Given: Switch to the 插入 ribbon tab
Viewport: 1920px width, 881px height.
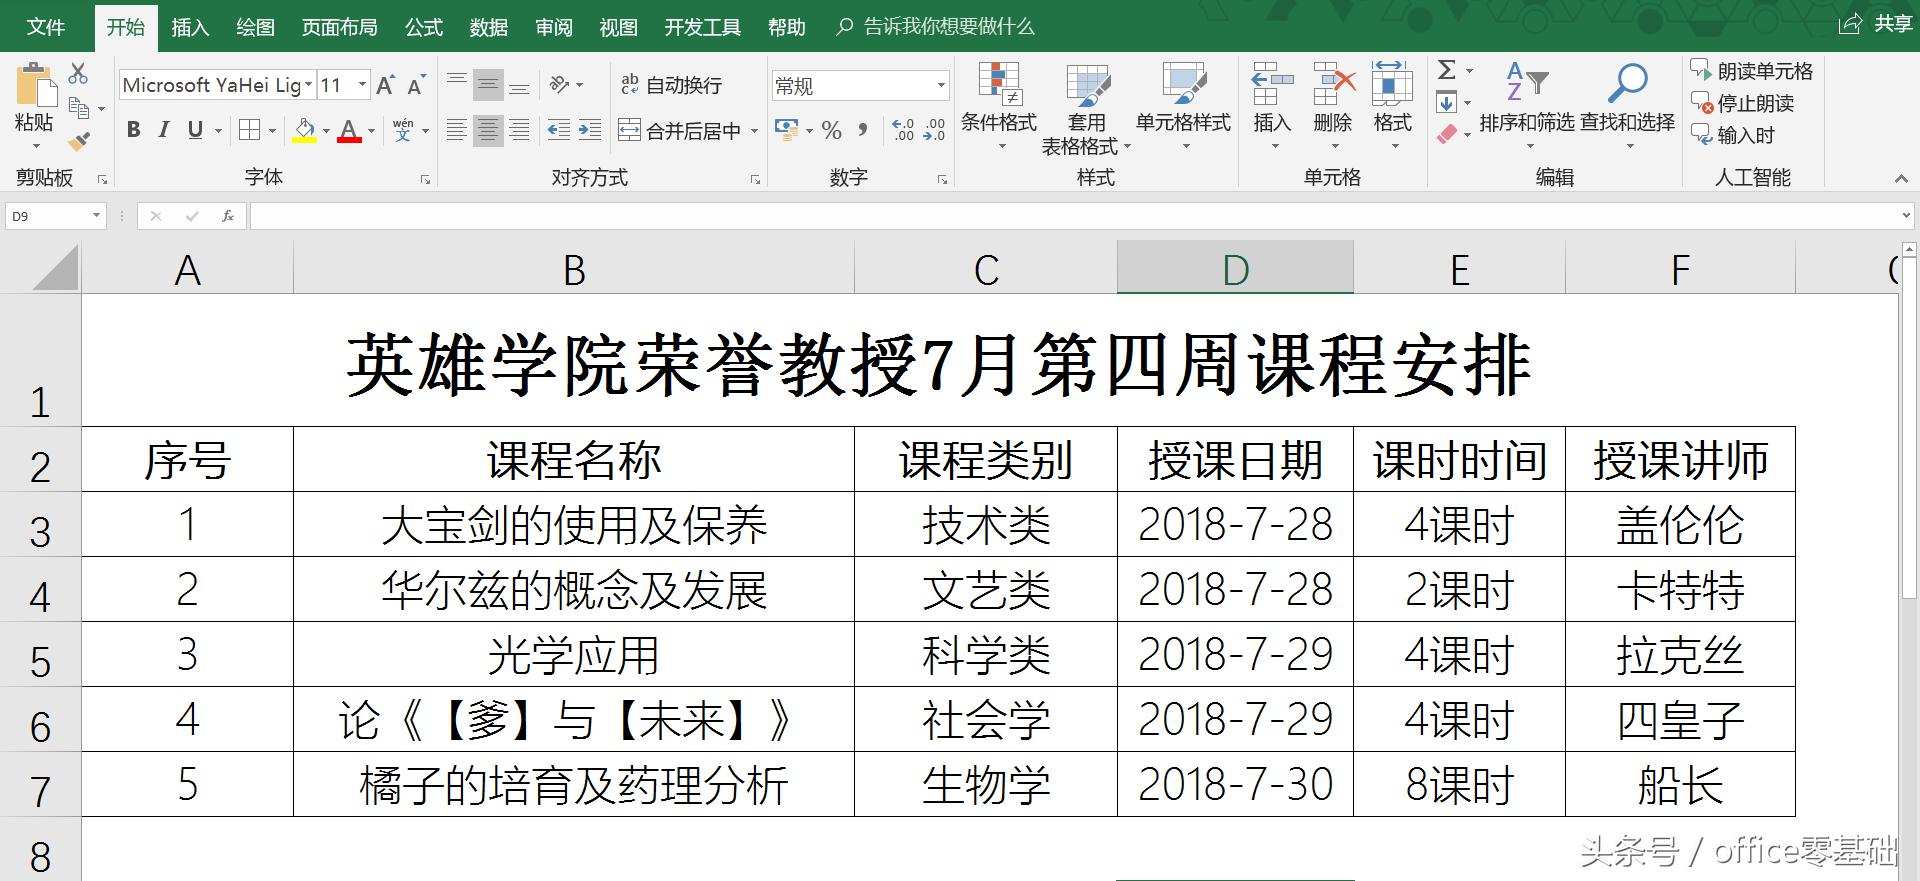Looking at the screenshot, I should (x=190, y=27).
